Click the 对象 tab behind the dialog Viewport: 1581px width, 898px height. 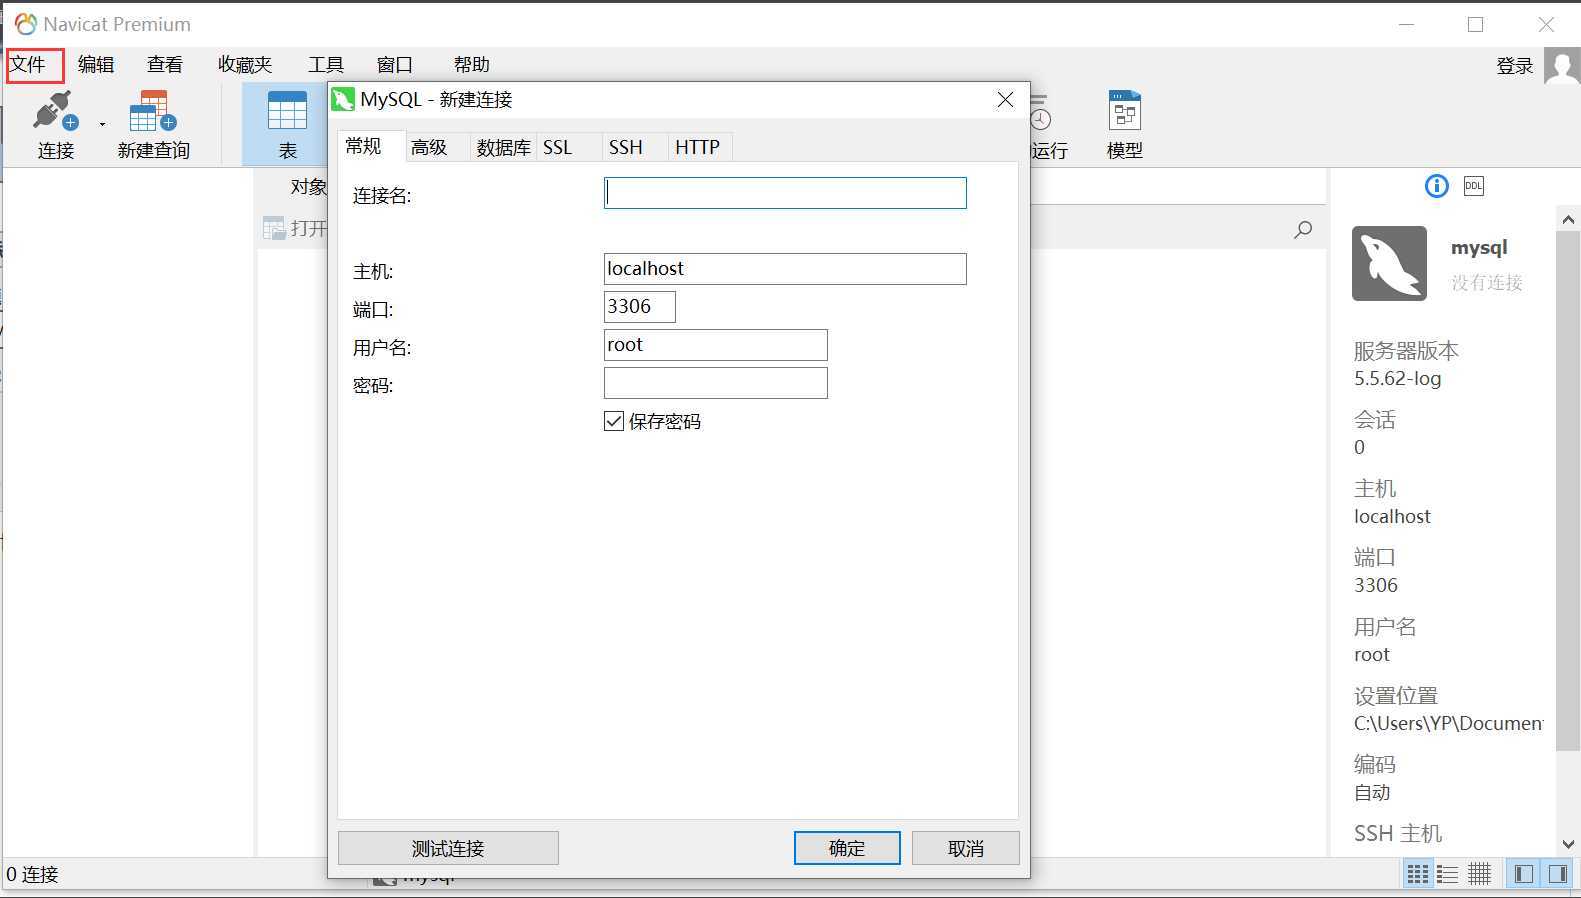click(x=308, y=187)
